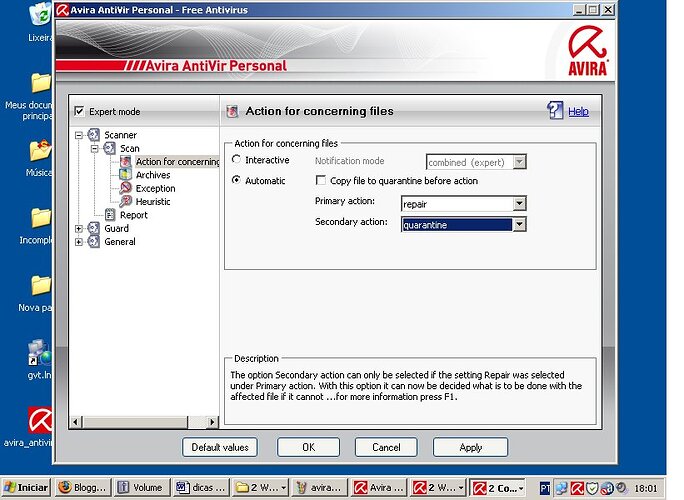Click the tree panel horizontal scrollbar
Image resolution: width=684 pixels, height=500 pixels.
point(145,422)
